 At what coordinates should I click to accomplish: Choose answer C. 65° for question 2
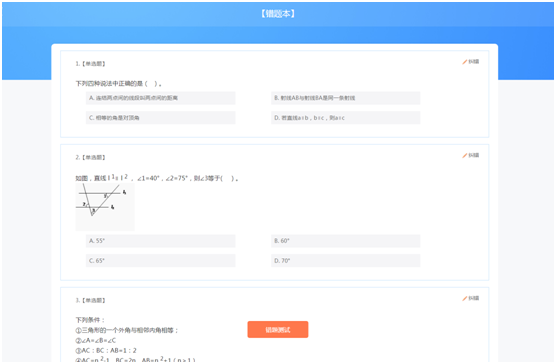click(x=160, y=261)
